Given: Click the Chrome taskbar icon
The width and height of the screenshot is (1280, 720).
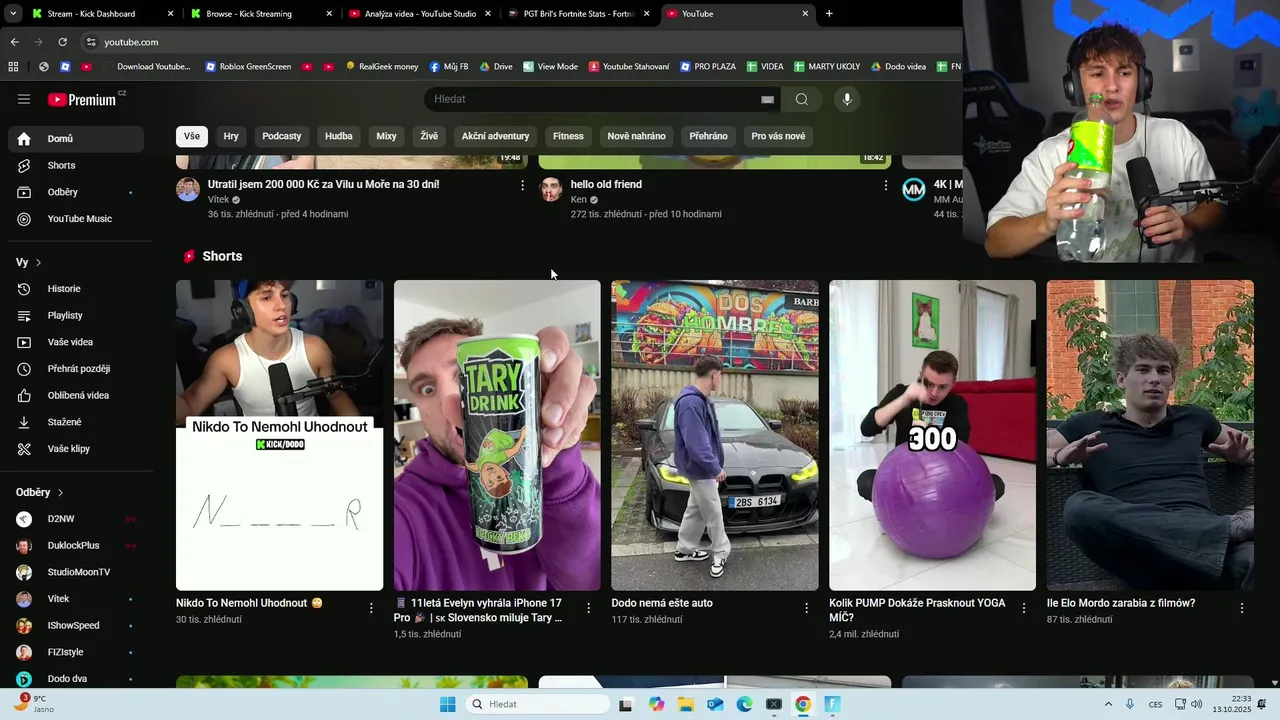Looking at the screenshot, I should pyautogui.click(x=802, y=704).
